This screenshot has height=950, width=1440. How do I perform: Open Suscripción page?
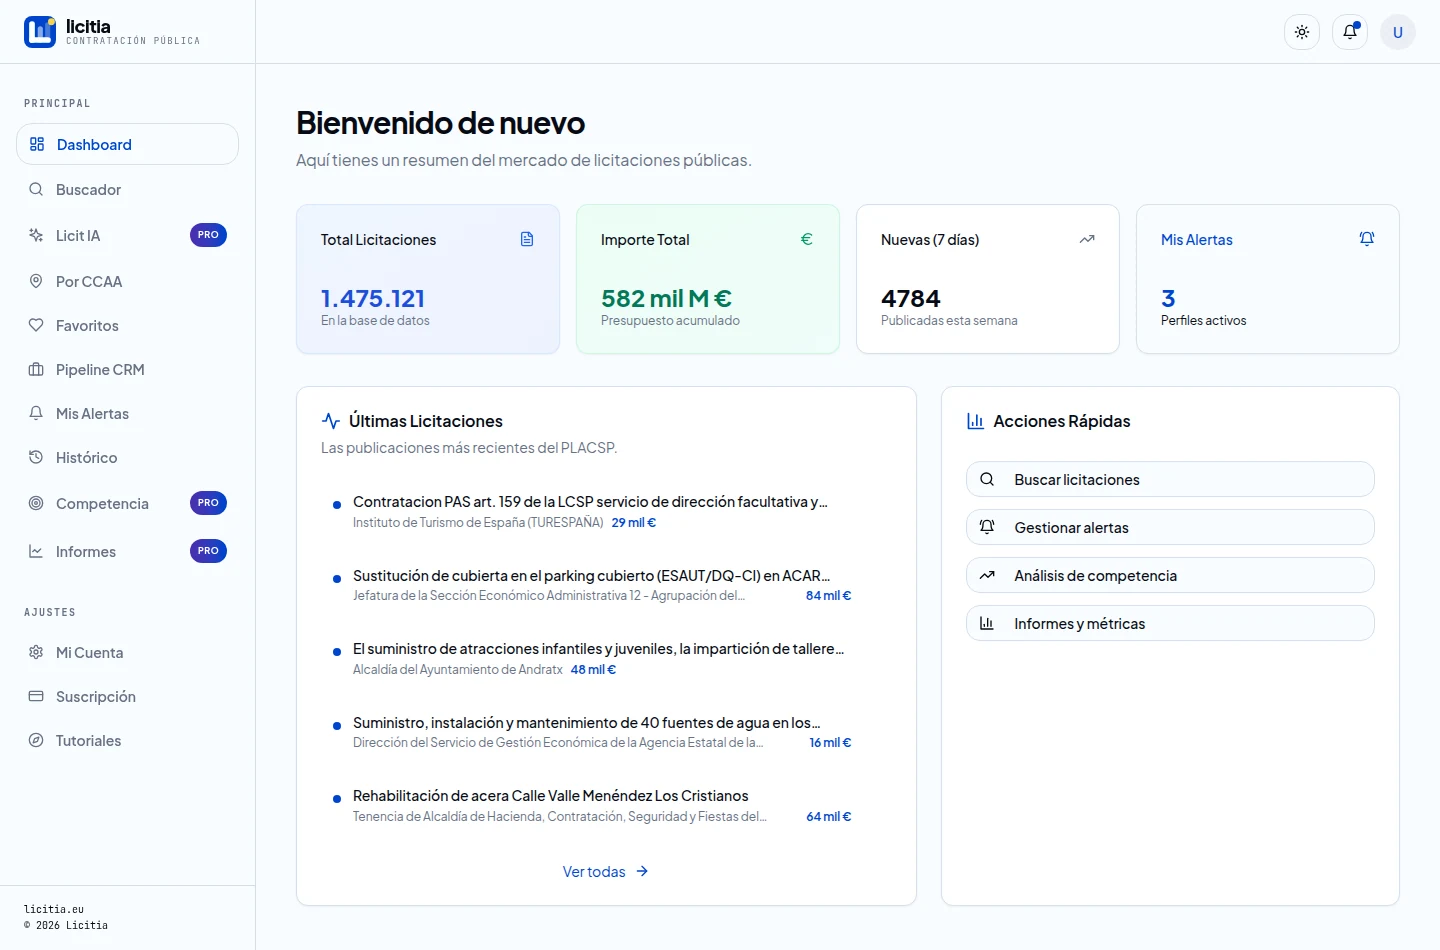click(x=127, y=696)
